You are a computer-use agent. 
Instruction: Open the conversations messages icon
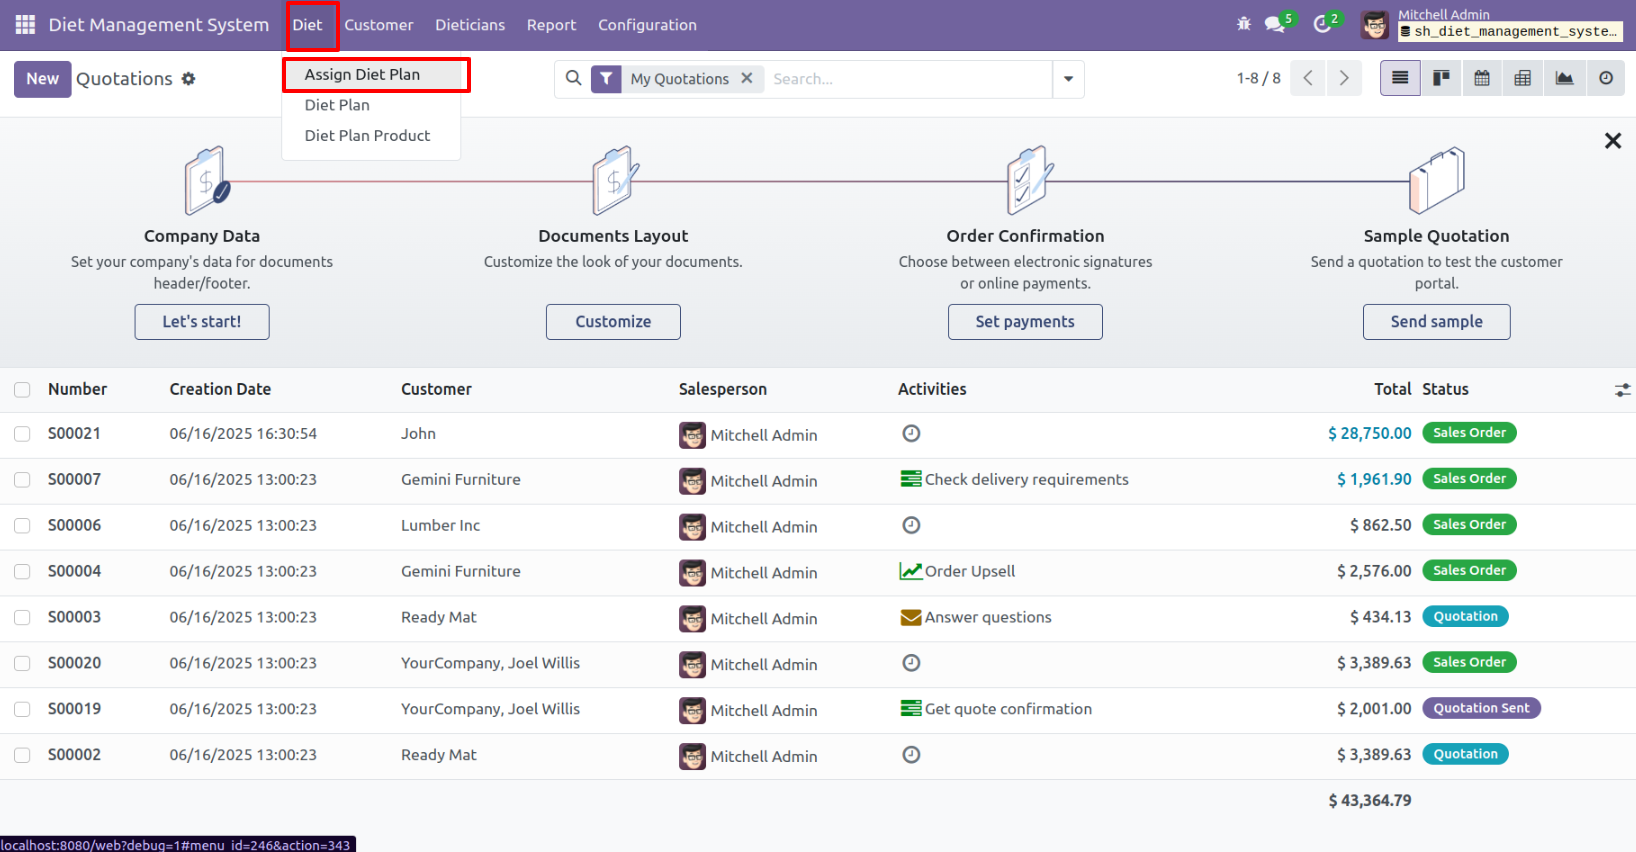[1275, 24]
